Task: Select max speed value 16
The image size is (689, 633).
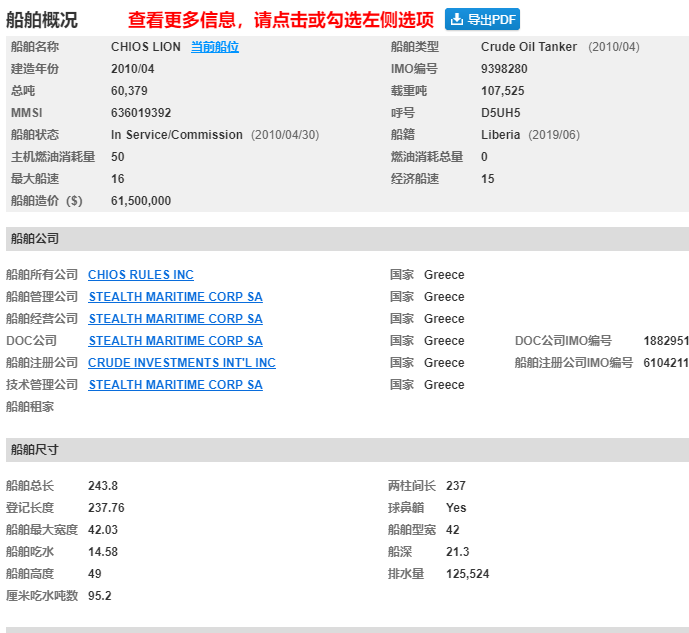Action: pos(118,179)
